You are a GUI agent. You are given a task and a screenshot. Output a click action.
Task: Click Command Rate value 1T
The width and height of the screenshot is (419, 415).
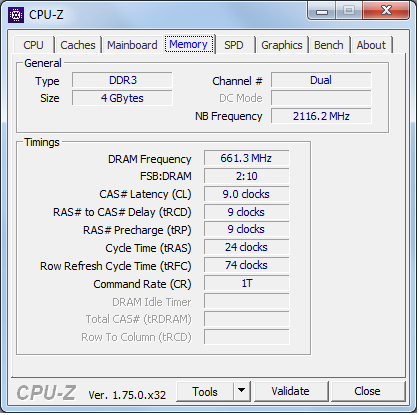pyautogui.click(x=246, y=283)
